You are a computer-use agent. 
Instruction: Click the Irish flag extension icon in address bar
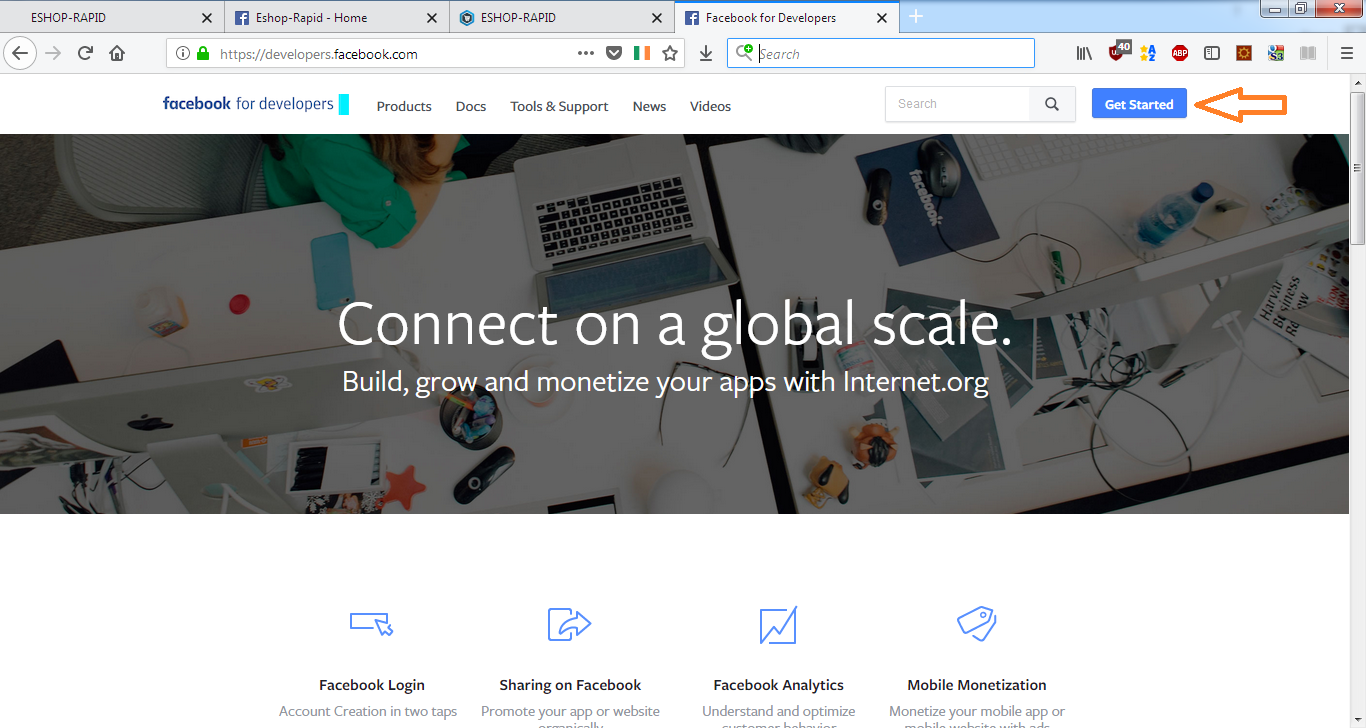[642, 54]
